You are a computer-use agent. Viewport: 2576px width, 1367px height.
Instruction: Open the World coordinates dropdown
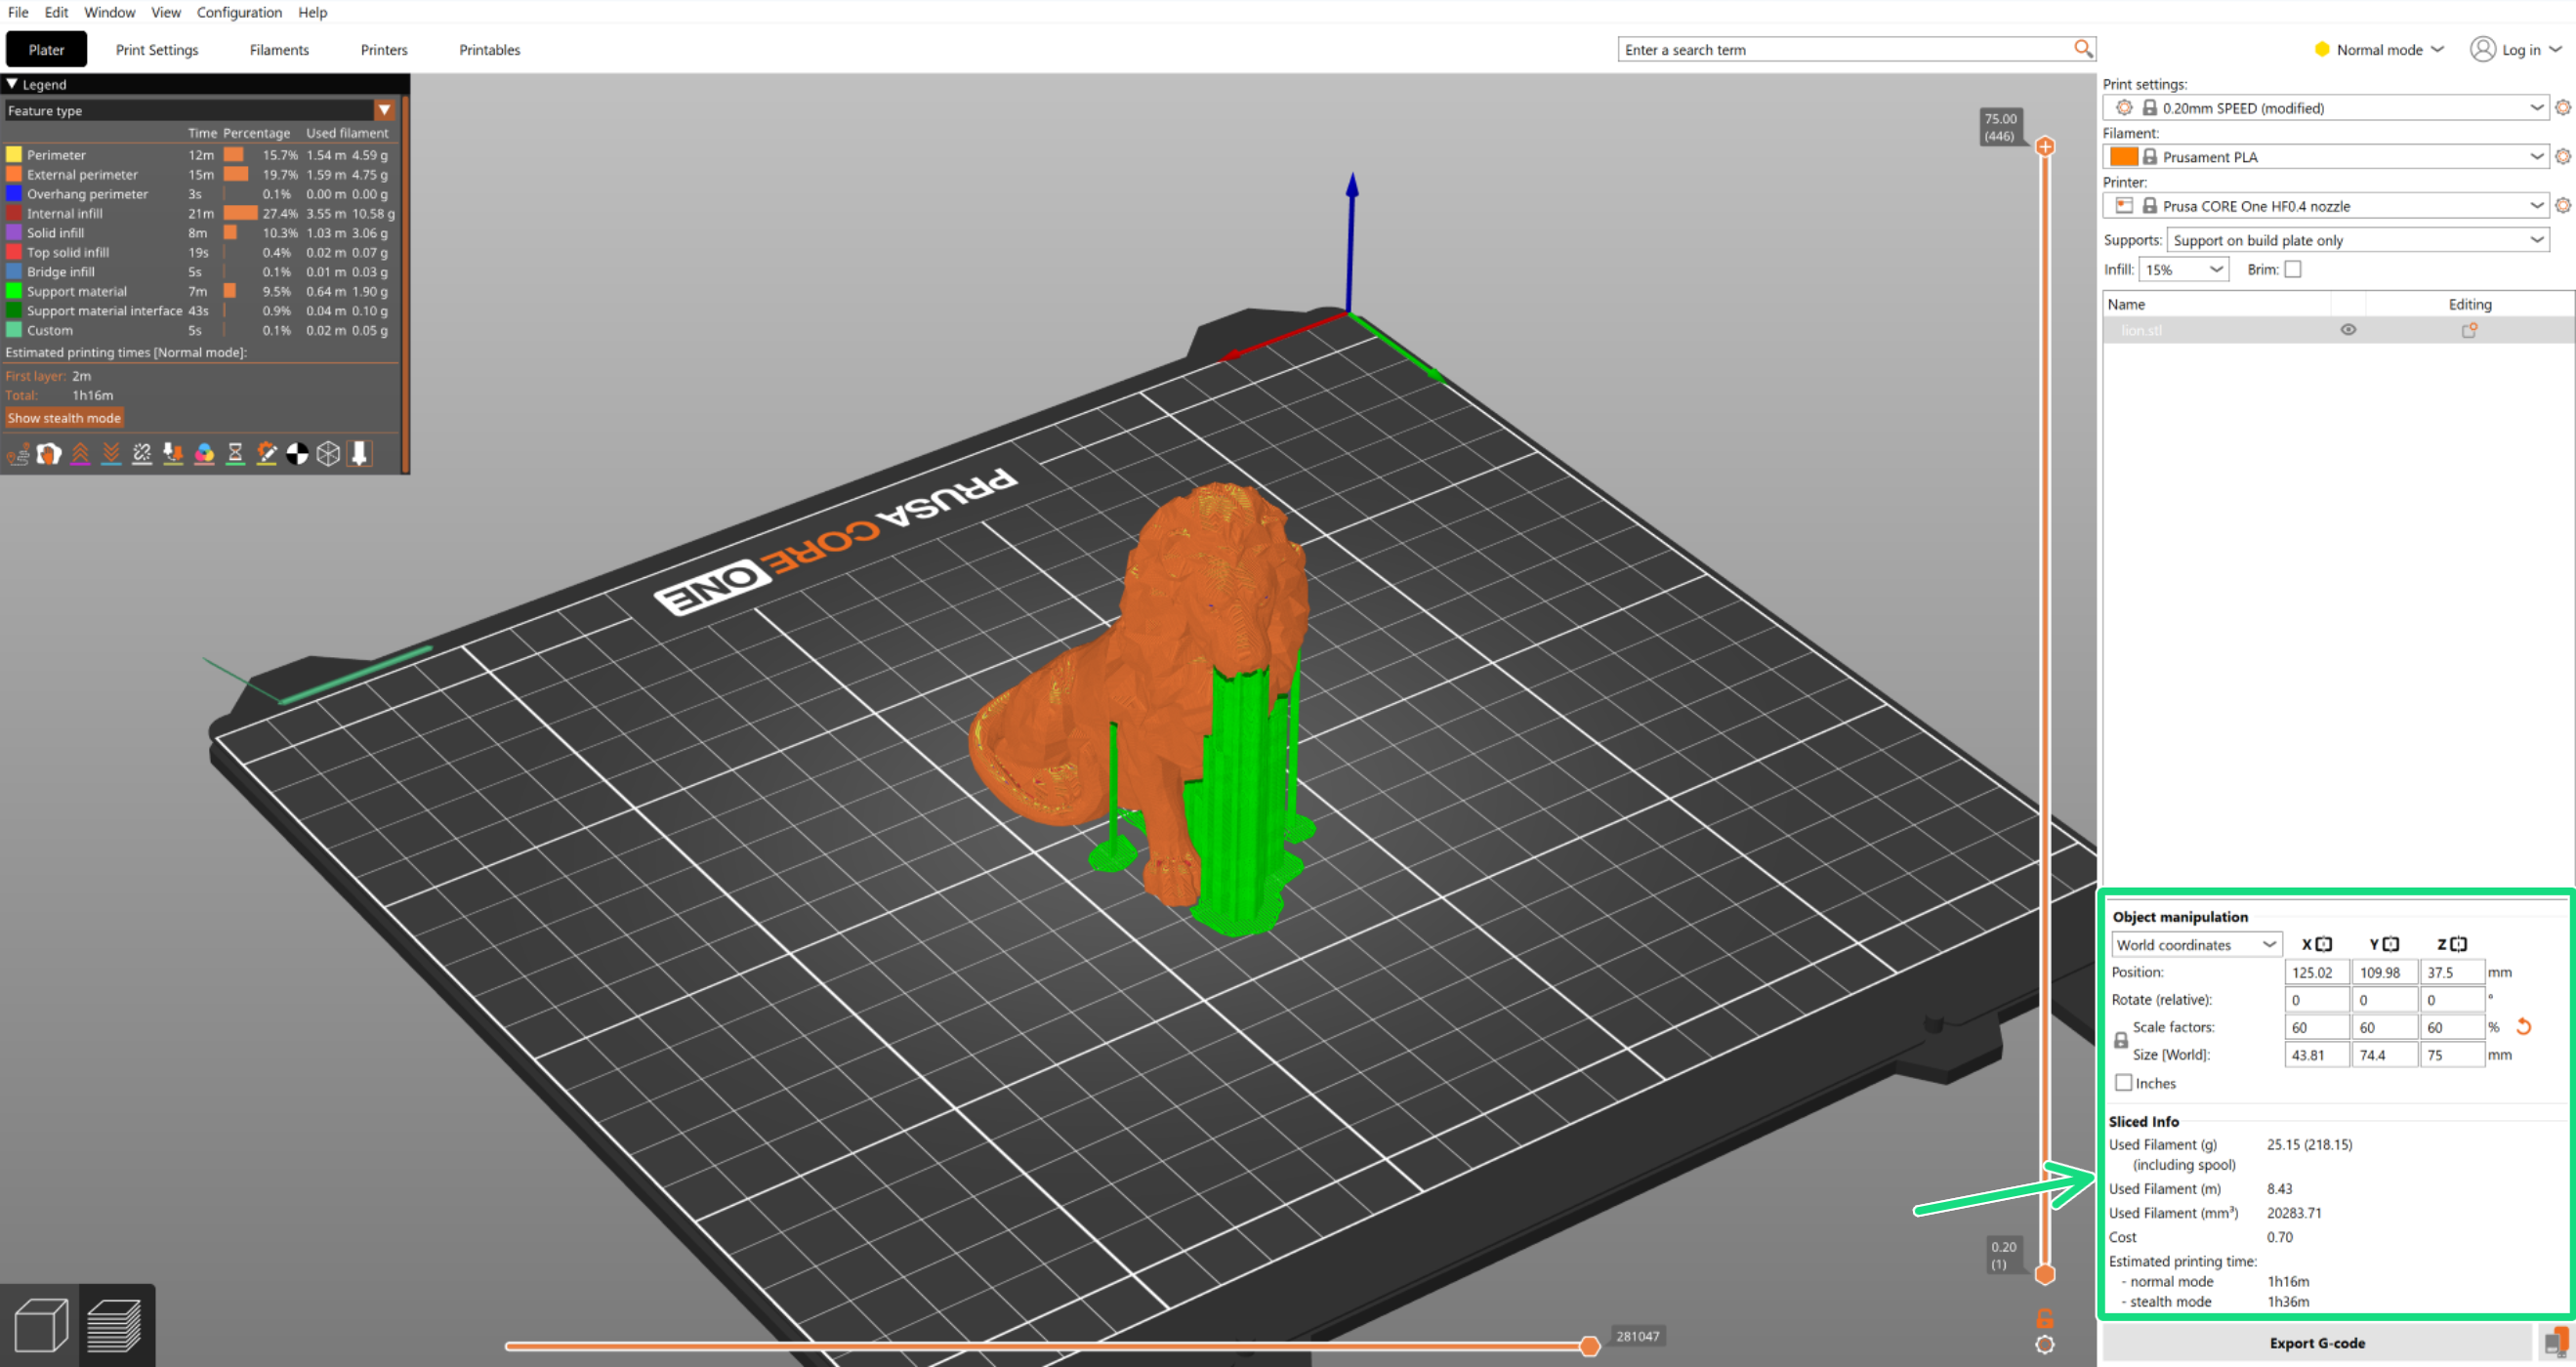tap(2195, 945)
